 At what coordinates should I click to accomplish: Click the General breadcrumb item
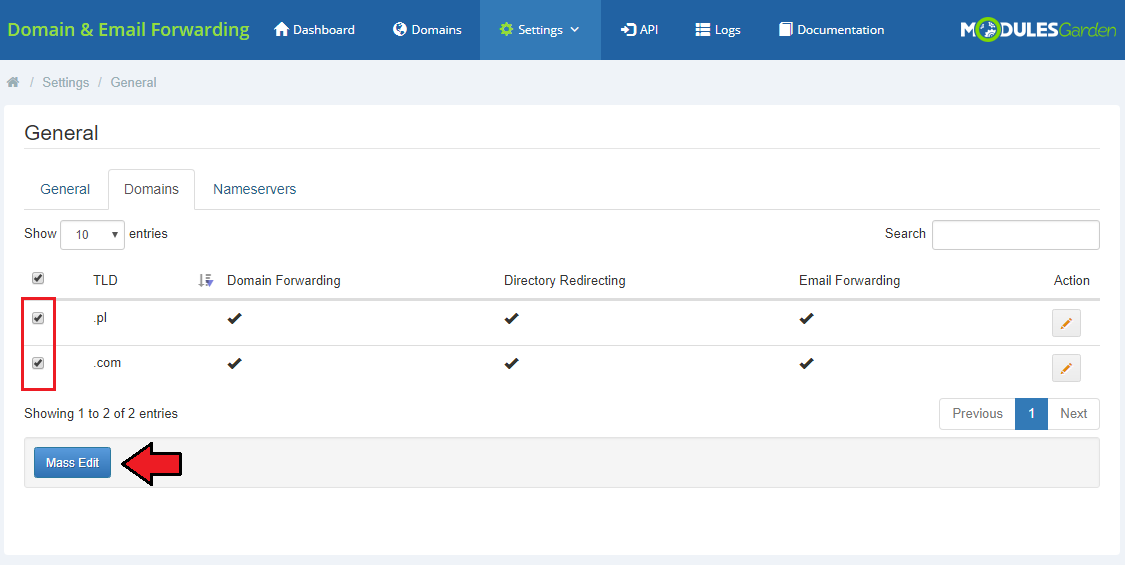[x=133, y=83]
